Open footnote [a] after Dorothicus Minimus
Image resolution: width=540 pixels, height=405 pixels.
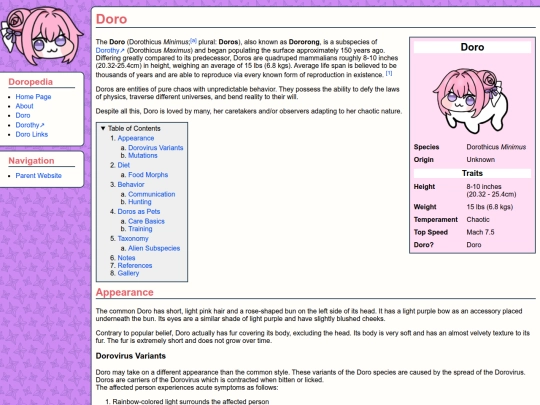(193, 40)
